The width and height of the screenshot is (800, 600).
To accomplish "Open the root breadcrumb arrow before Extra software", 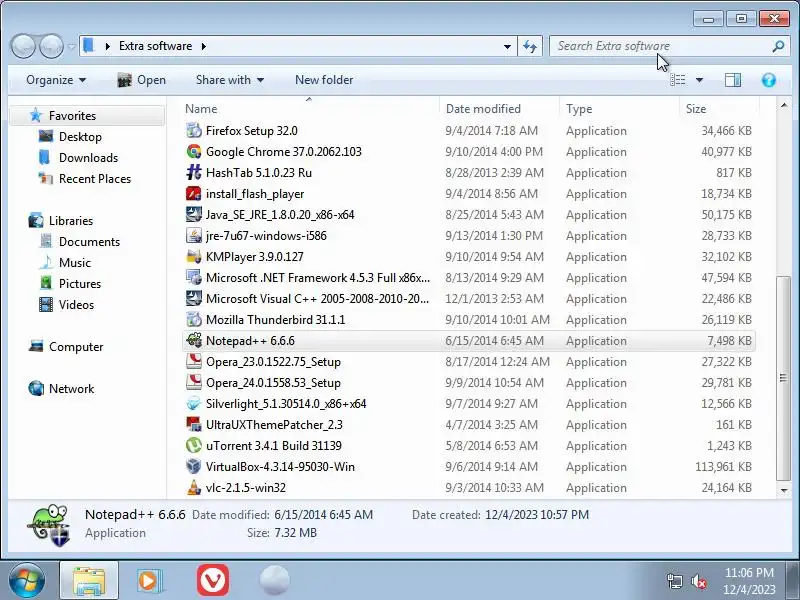I will [108, 46].
